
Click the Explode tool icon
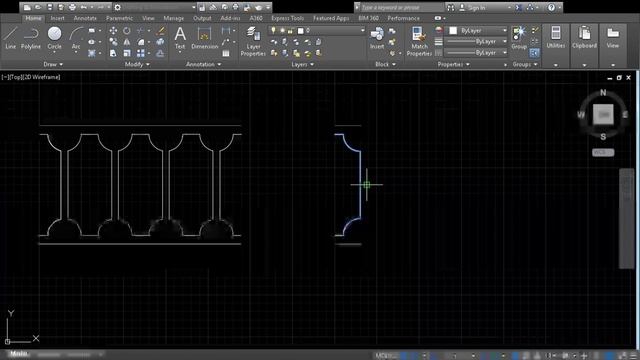point(160,42)
